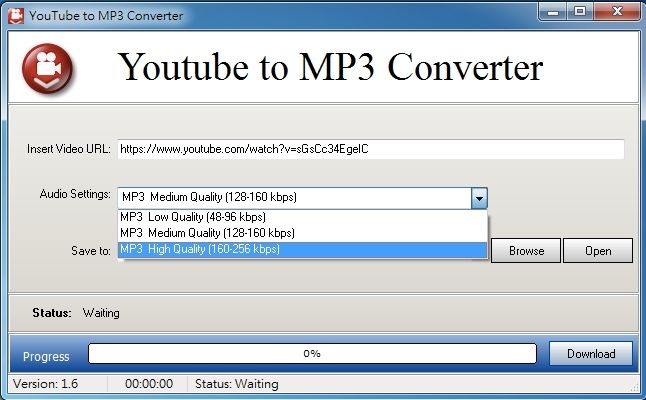The image size is (646, 400).
Task: Click the 'YouTube to MP3 Converter' window title text
Action: [x=106, y=16]
